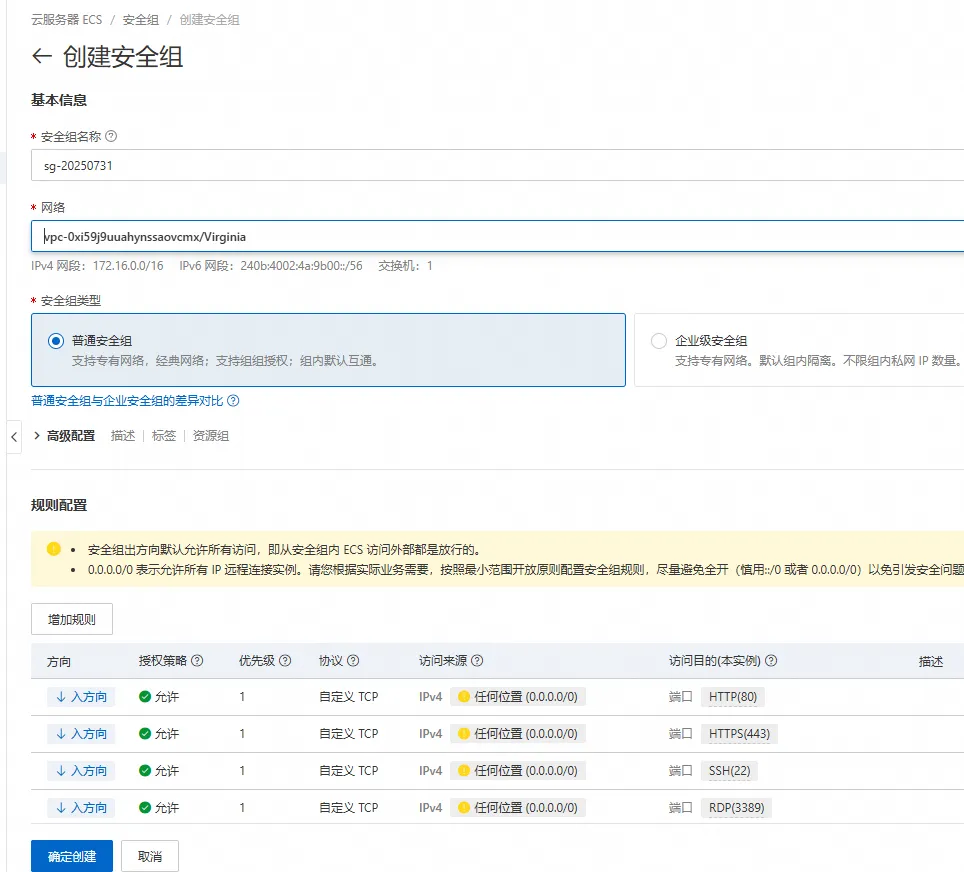
Task: Click 自定义 TCP in RDP(3389) row
Action: click(349, 807)
